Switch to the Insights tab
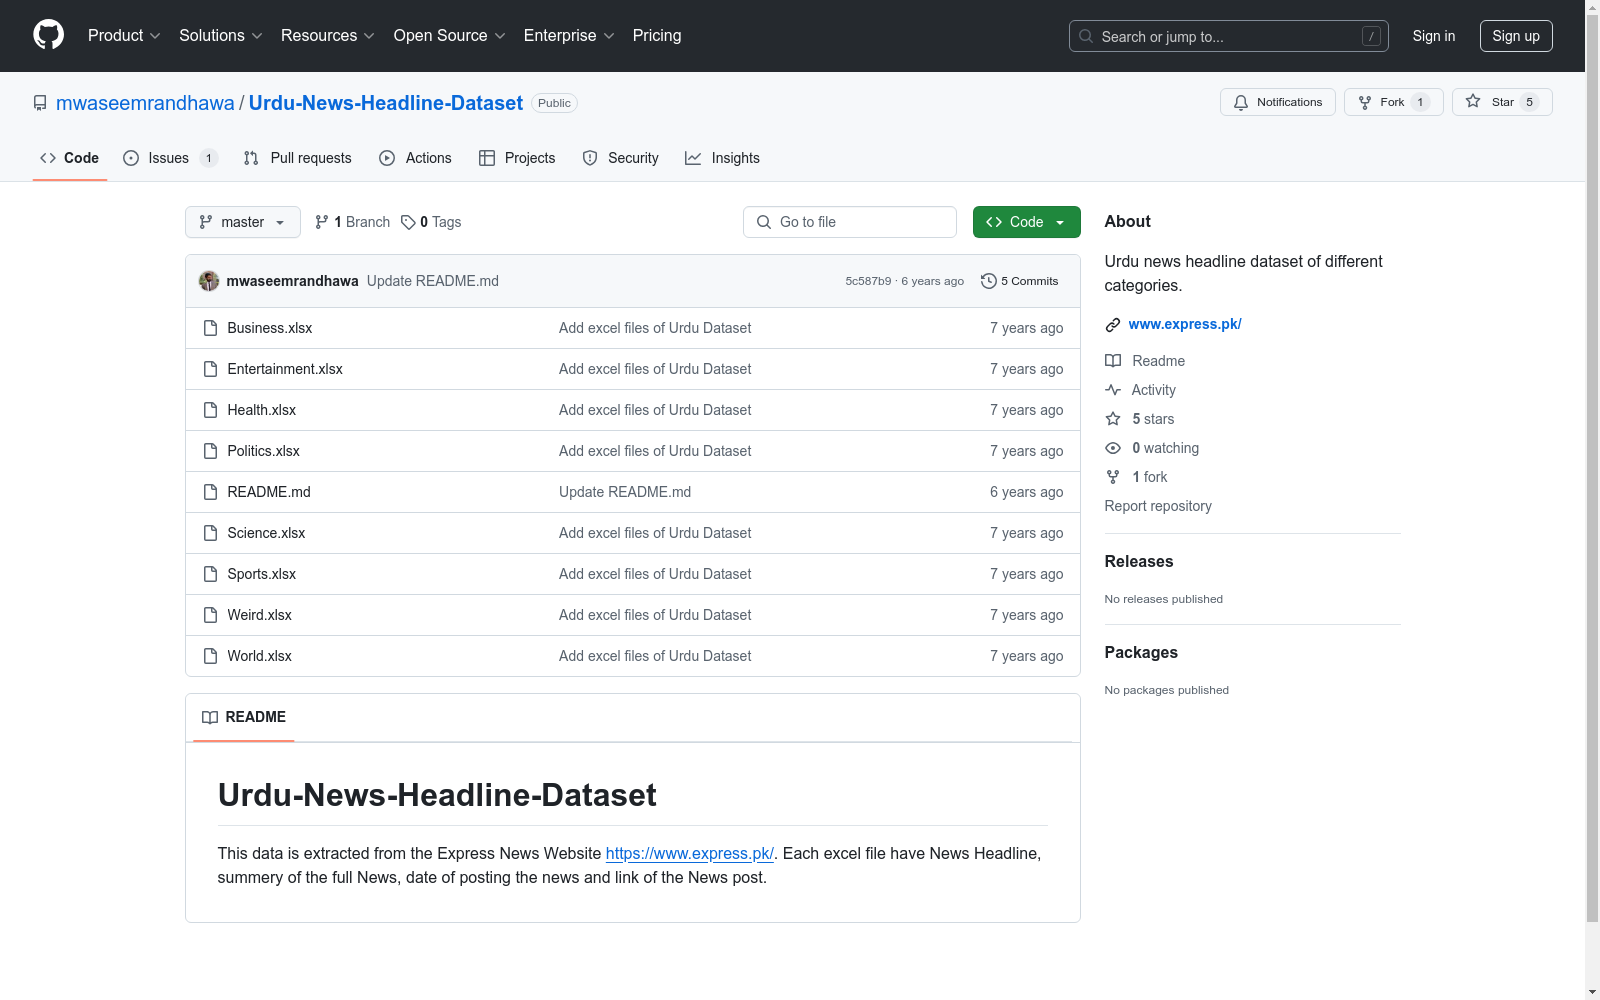Viewport: 1600px width, 1000px height. (x=722, y=158)
